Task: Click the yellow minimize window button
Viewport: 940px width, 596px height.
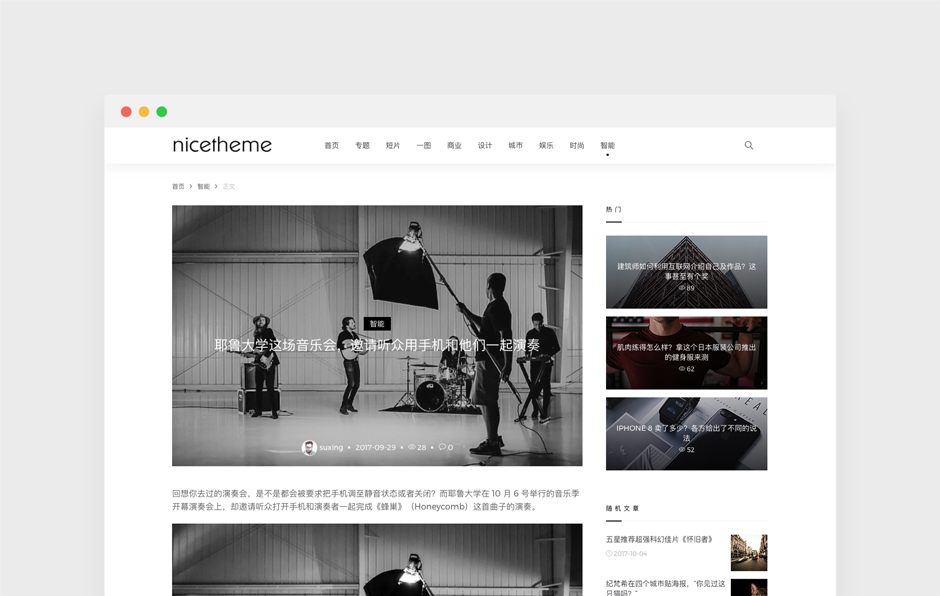Action: [x=144, y=112]
